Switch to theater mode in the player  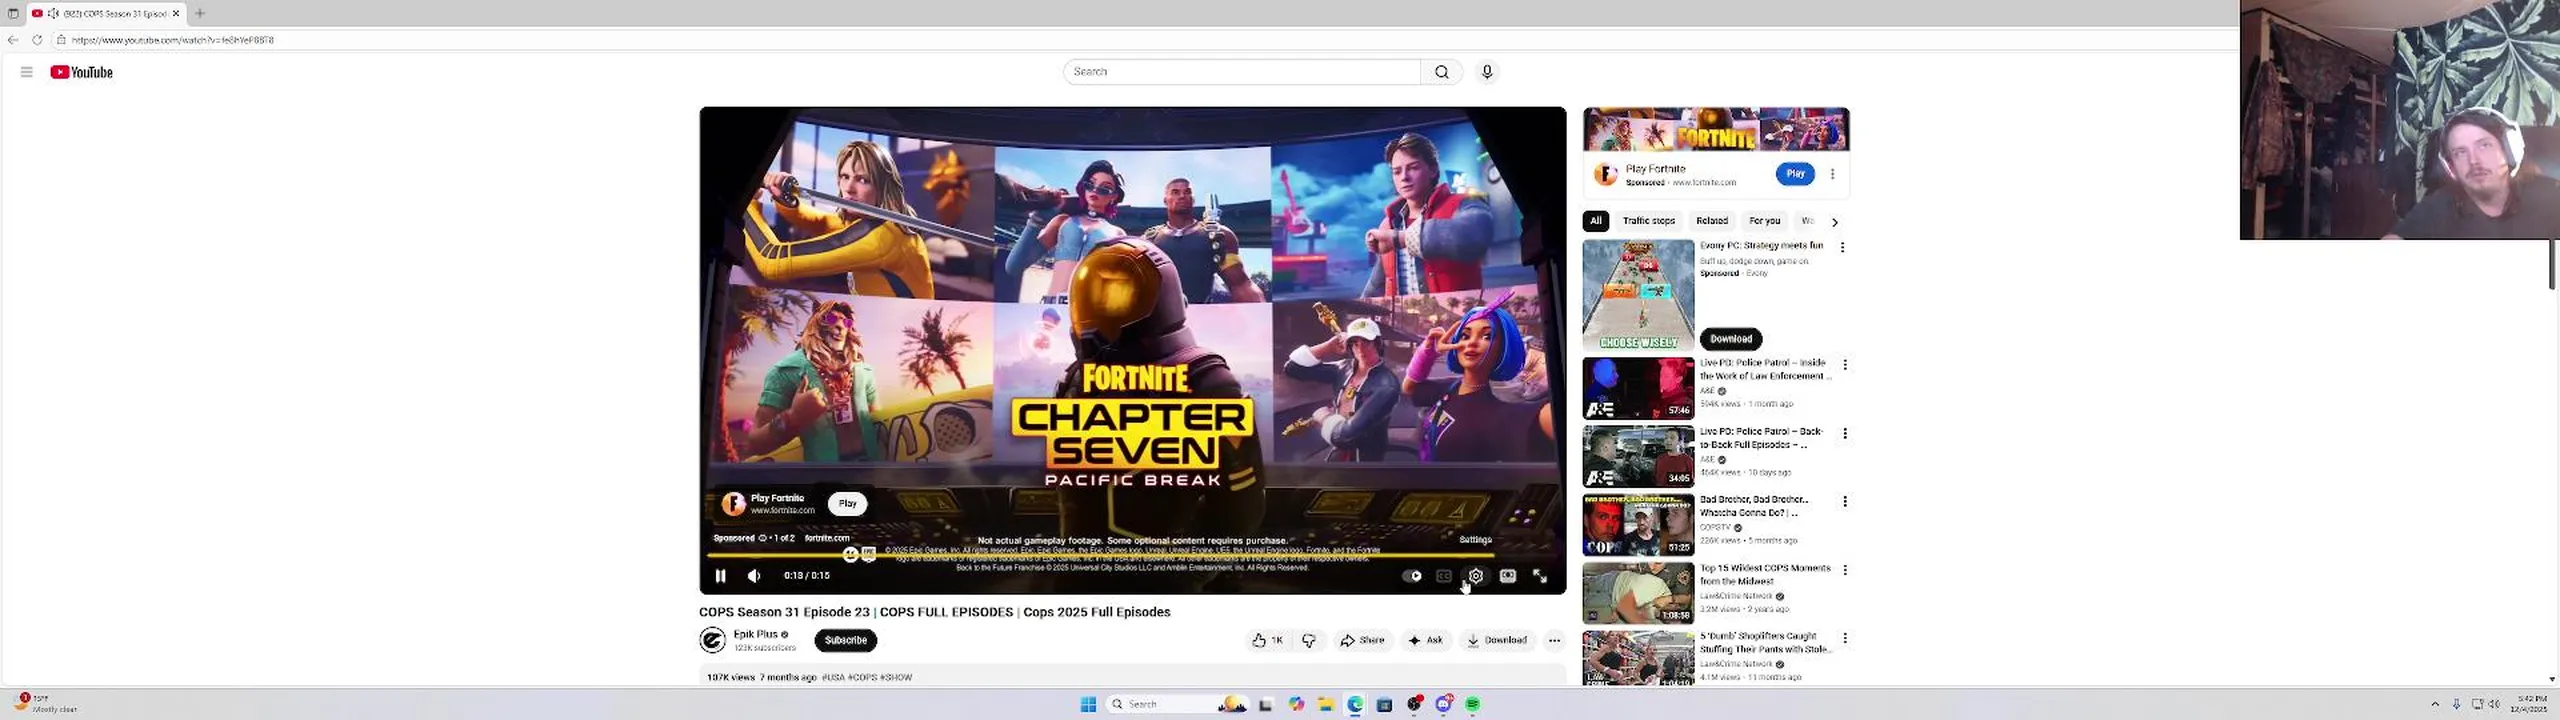tap(1508, 576)
